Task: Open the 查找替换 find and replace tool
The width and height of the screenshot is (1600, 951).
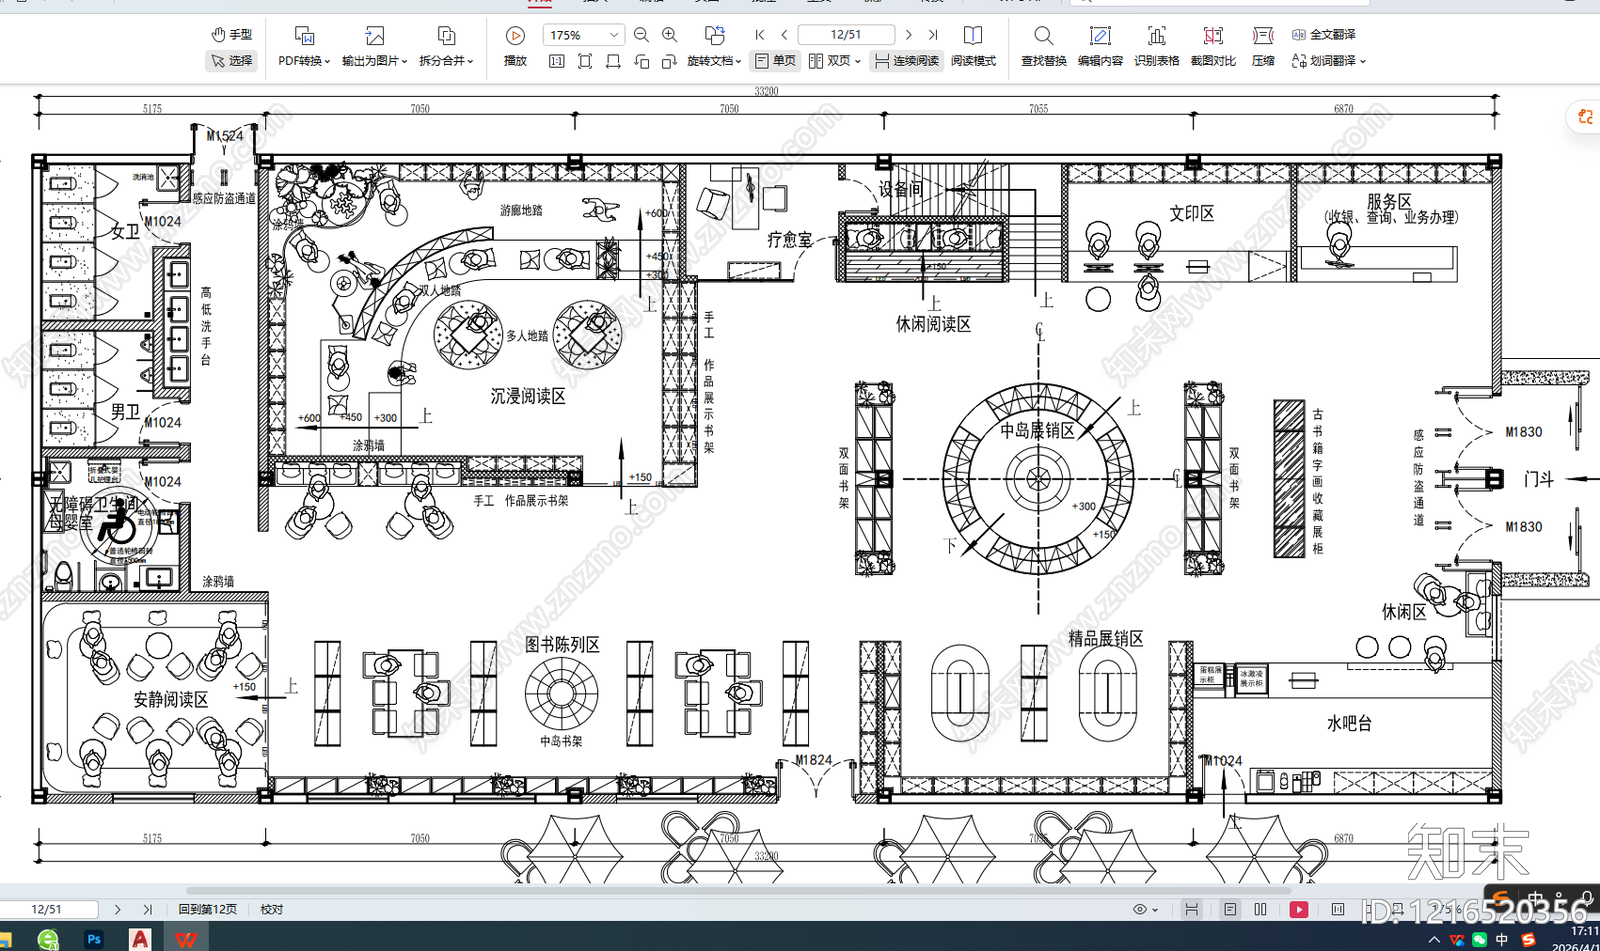Action: point(1043,46)
